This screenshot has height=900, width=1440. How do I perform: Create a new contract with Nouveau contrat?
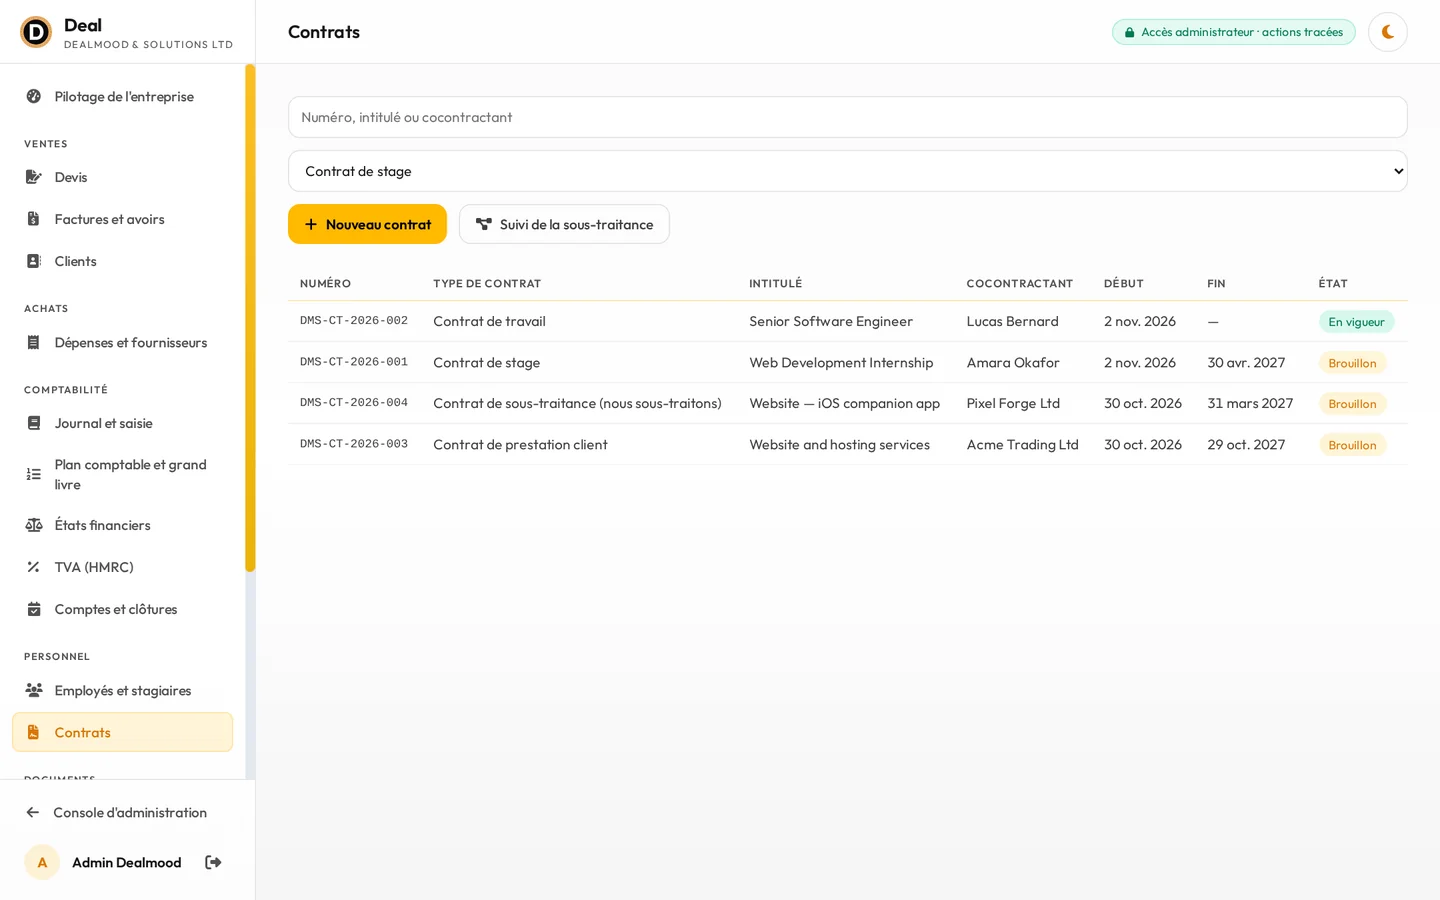click(x=367, y=224)
